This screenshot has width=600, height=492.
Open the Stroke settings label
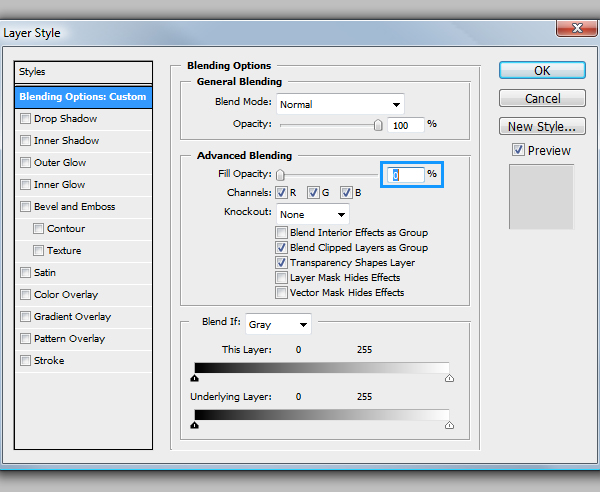[49, 361]
